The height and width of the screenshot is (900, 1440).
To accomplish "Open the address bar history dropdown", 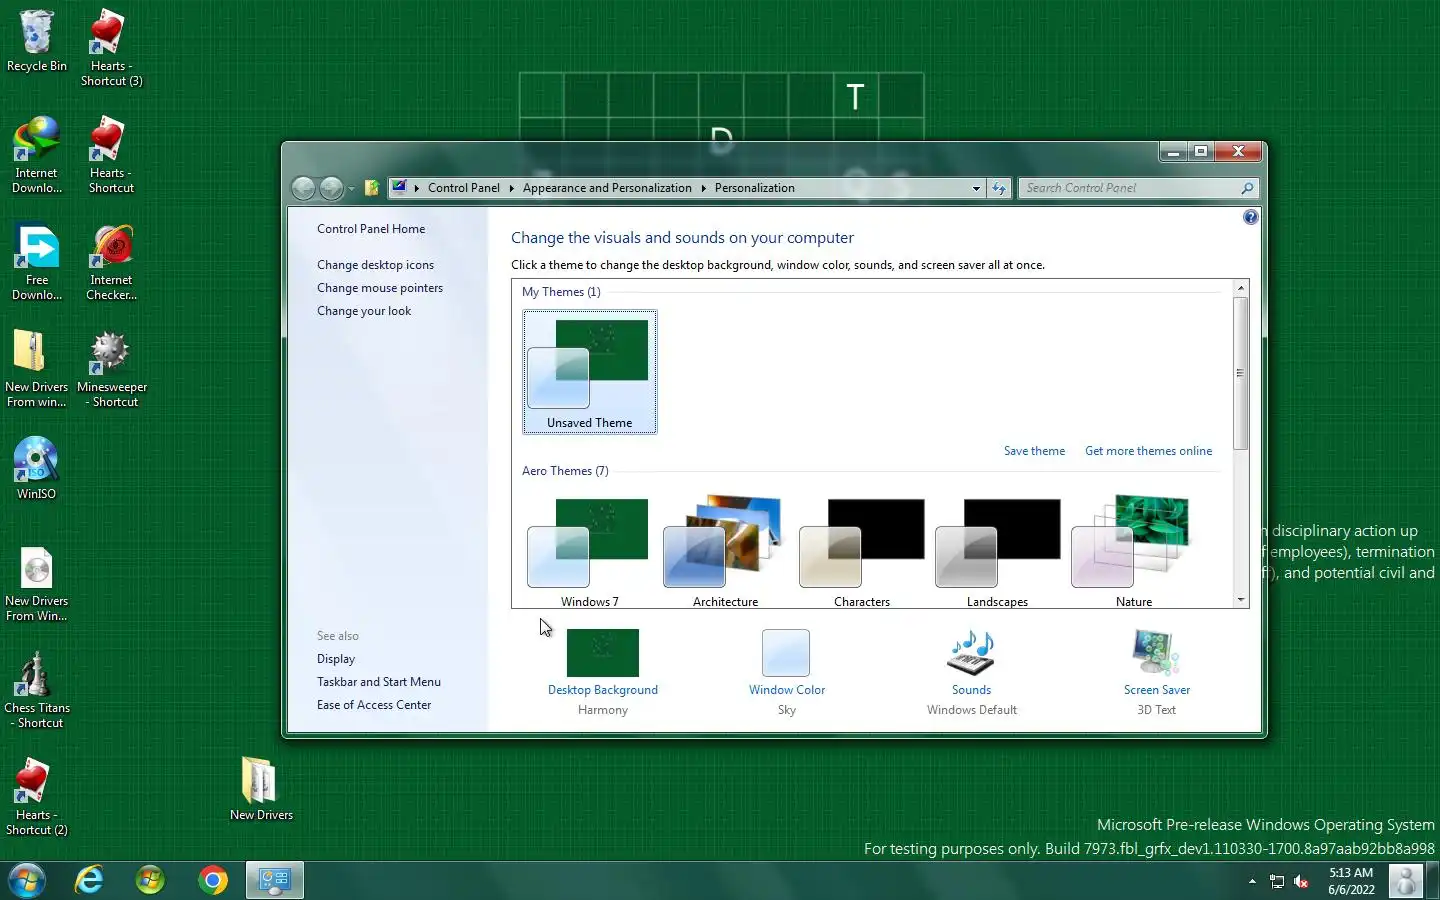I will [977, 188].
